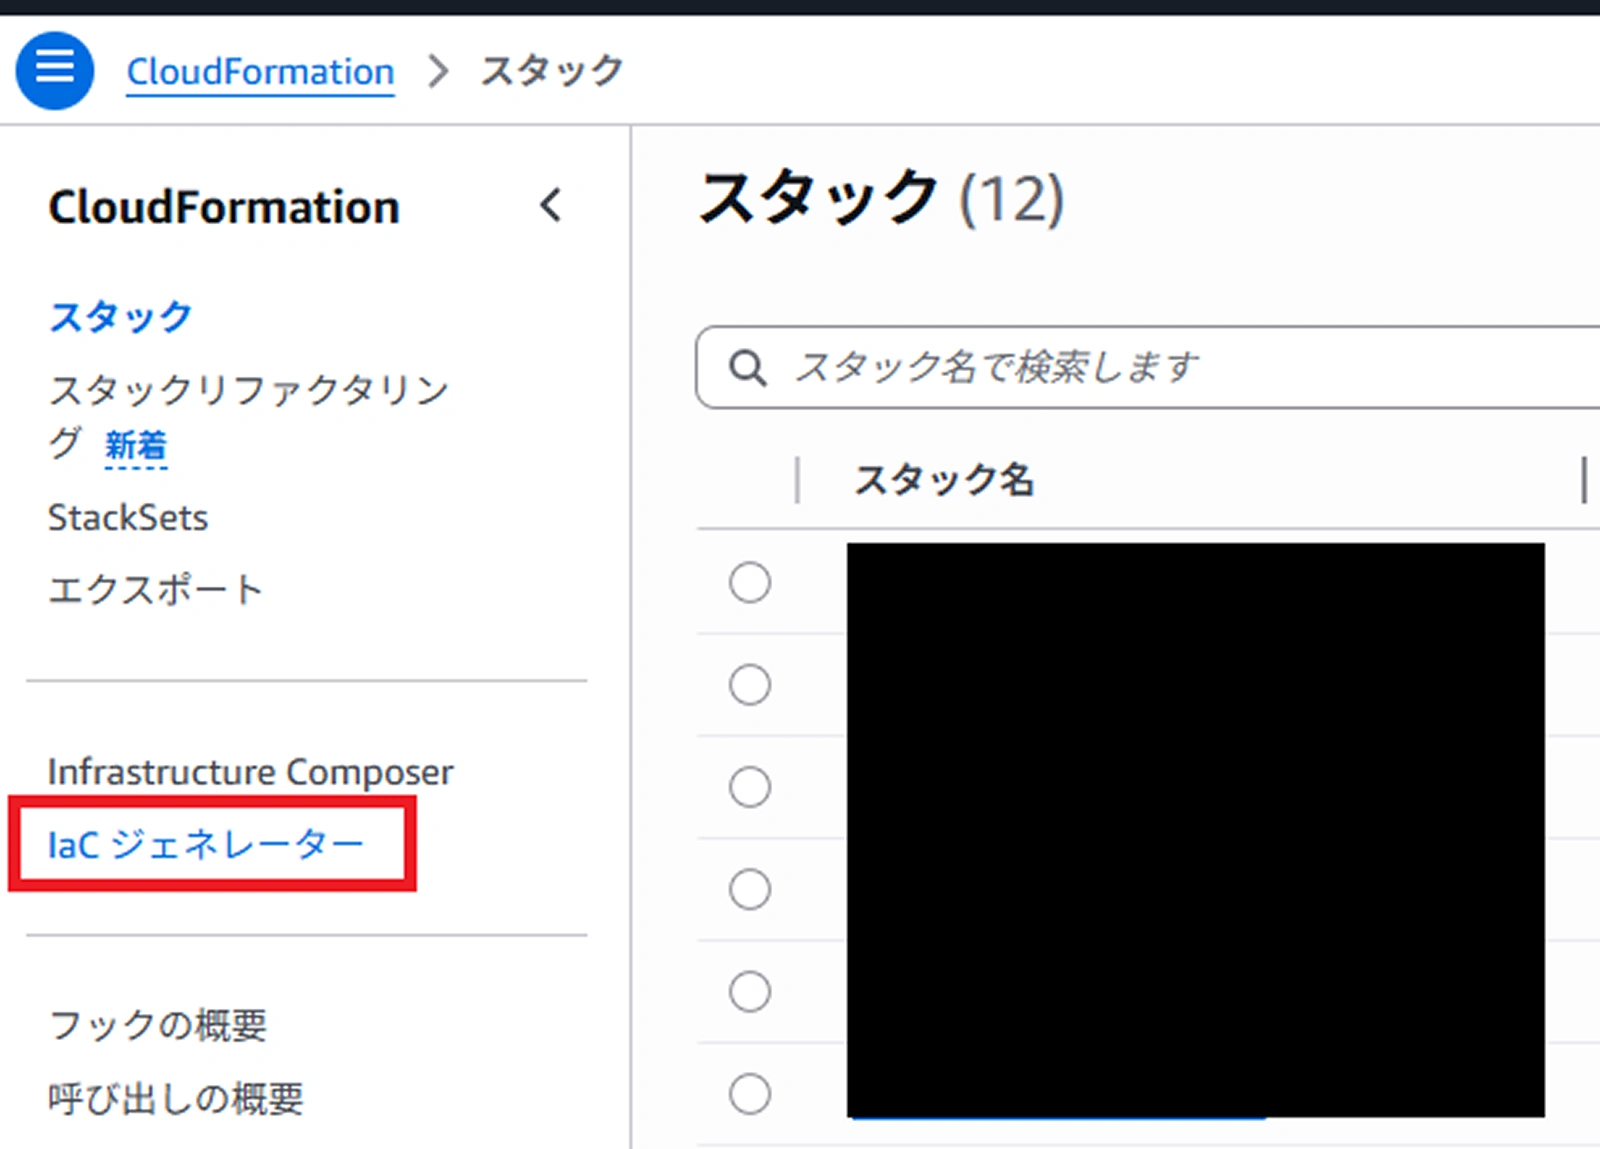
Task: Select the third stack radio button
Action: (x=750, y=787)
